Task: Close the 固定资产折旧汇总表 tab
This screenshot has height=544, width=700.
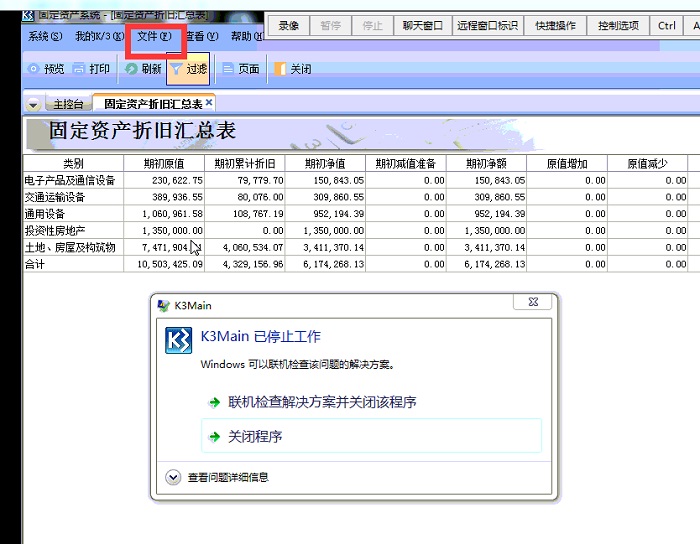Action: [210, 103]
